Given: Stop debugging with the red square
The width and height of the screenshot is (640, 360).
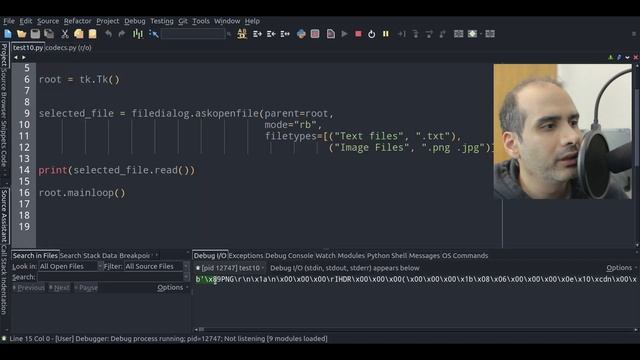Looking at the screenshot, I should point(358,34).
